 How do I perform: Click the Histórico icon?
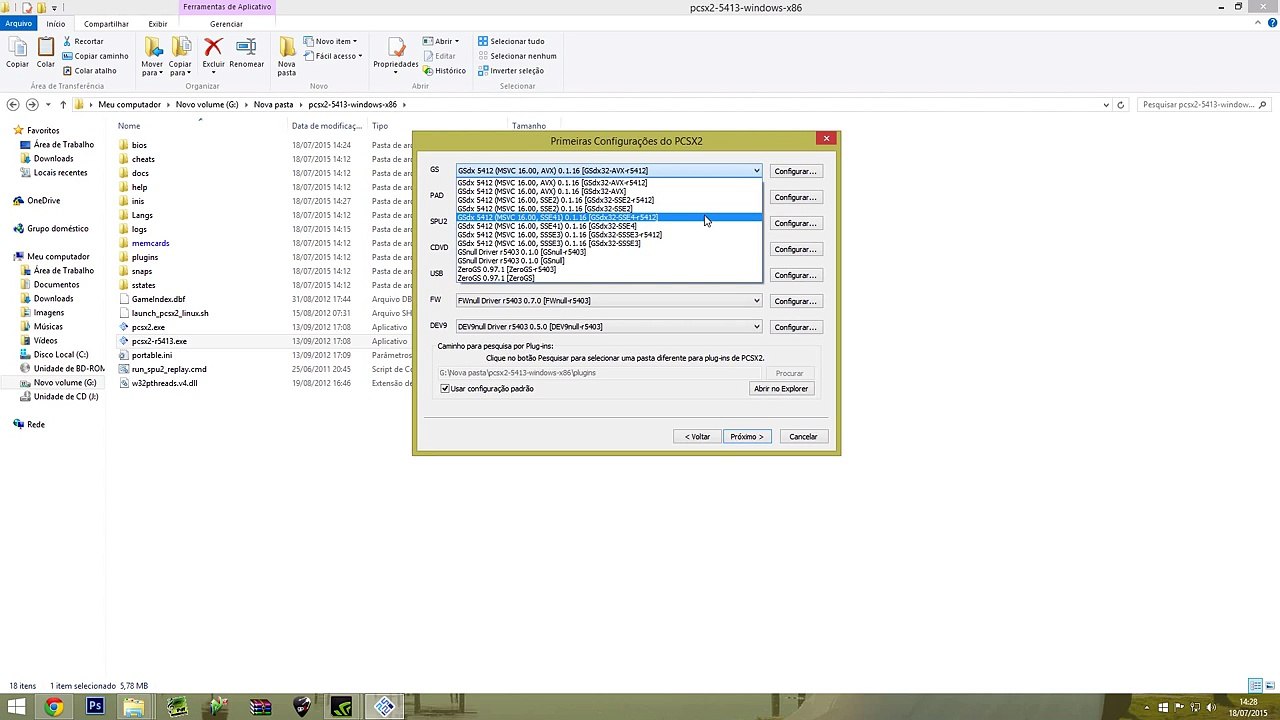tap(428, 71)
